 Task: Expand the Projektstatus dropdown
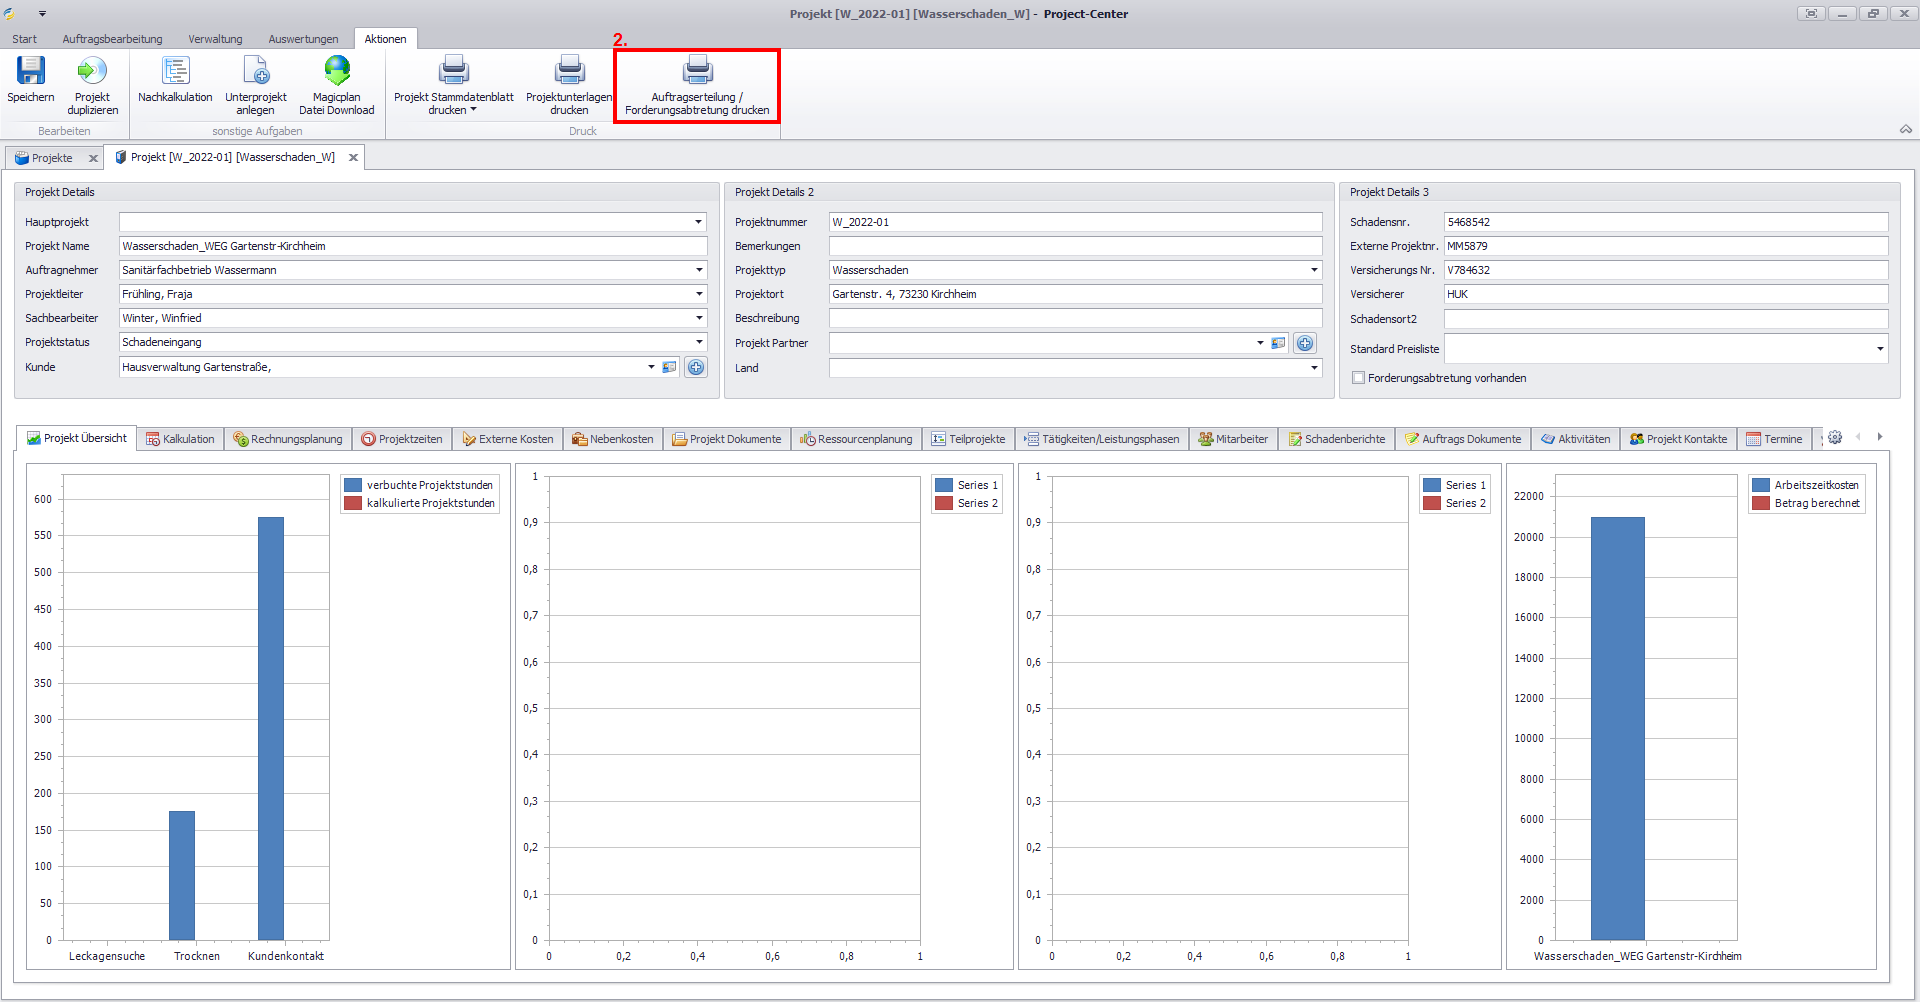[699, 342]
